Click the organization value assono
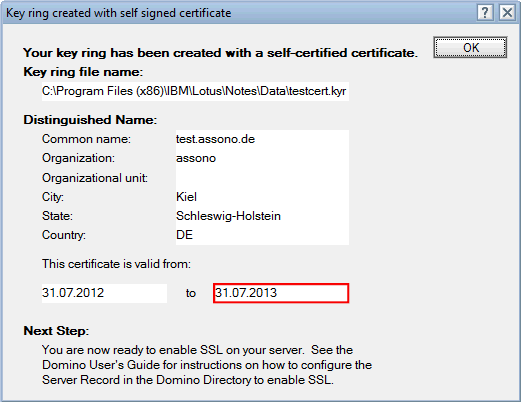Image resolution: width=522 pixels, height=402 pixels. point(196,158)
